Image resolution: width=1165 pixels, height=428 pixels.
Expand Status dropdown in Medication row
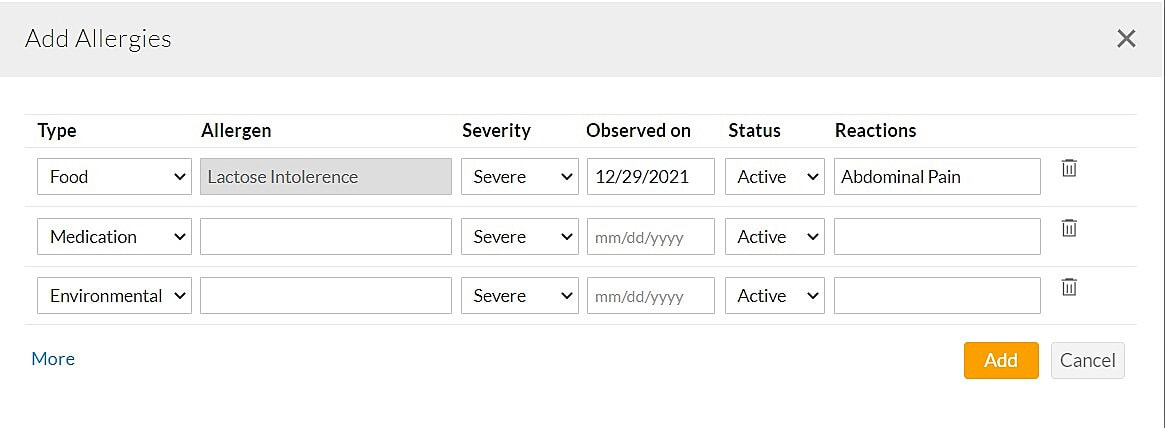click(775, 237)
